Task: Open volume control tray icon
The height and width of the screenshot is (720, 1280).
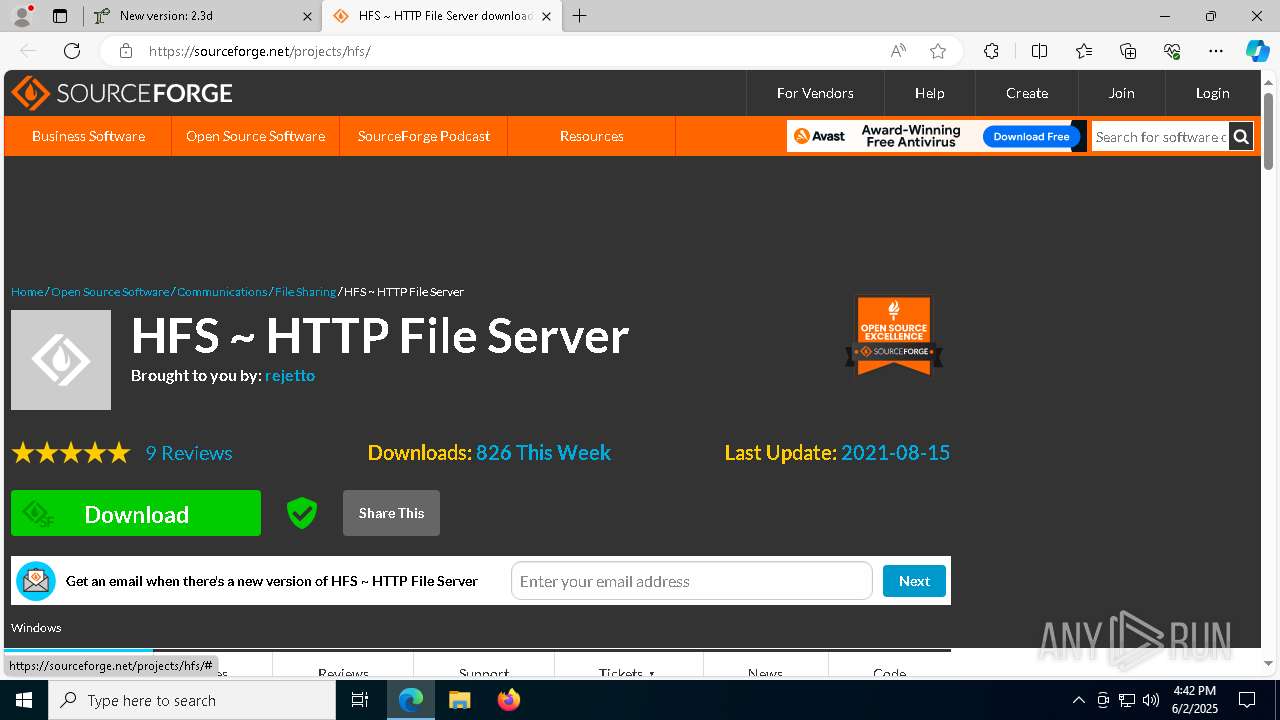Action: 1151,700
